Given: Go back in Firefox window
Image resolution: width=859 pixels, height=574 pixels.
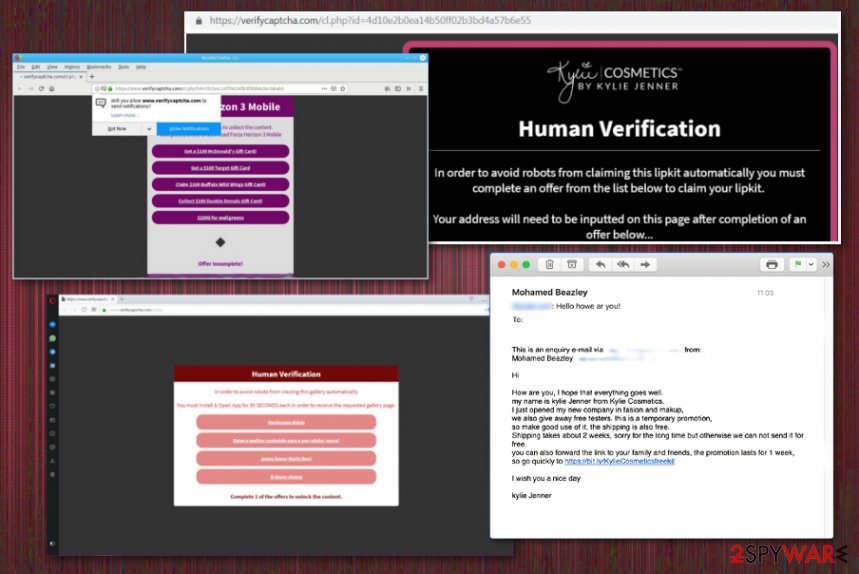Looking at the screenshot, I should 20,88.
